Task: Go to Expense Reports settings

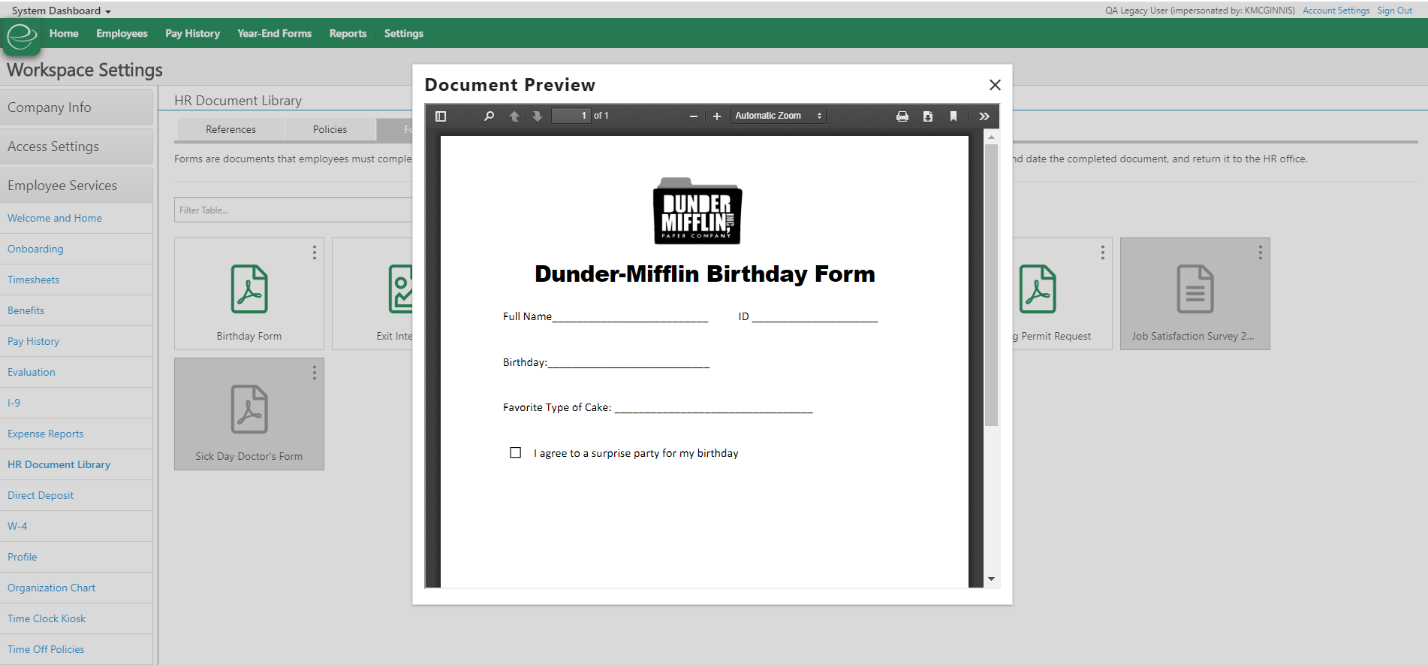Action: coord(46,434)
